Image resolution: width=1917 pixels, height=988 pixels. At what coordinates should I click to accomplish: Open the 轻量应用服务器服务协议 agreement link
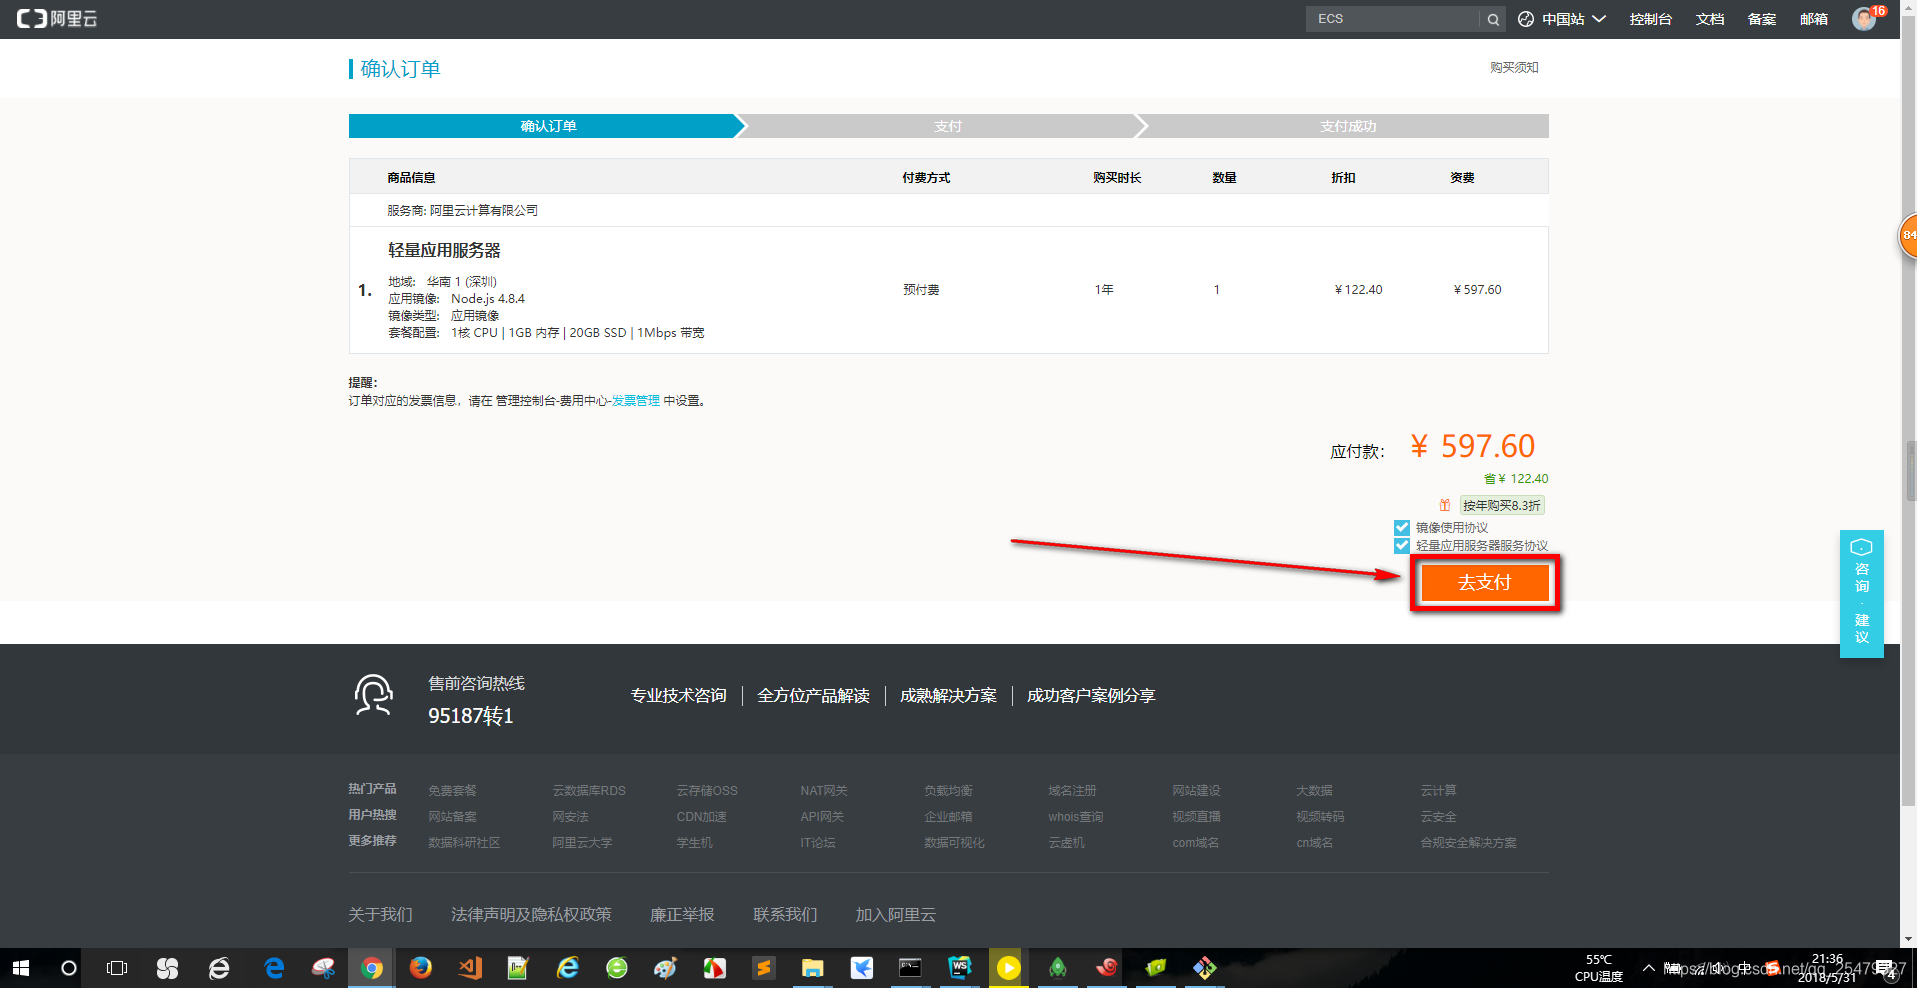[1481, 545]
